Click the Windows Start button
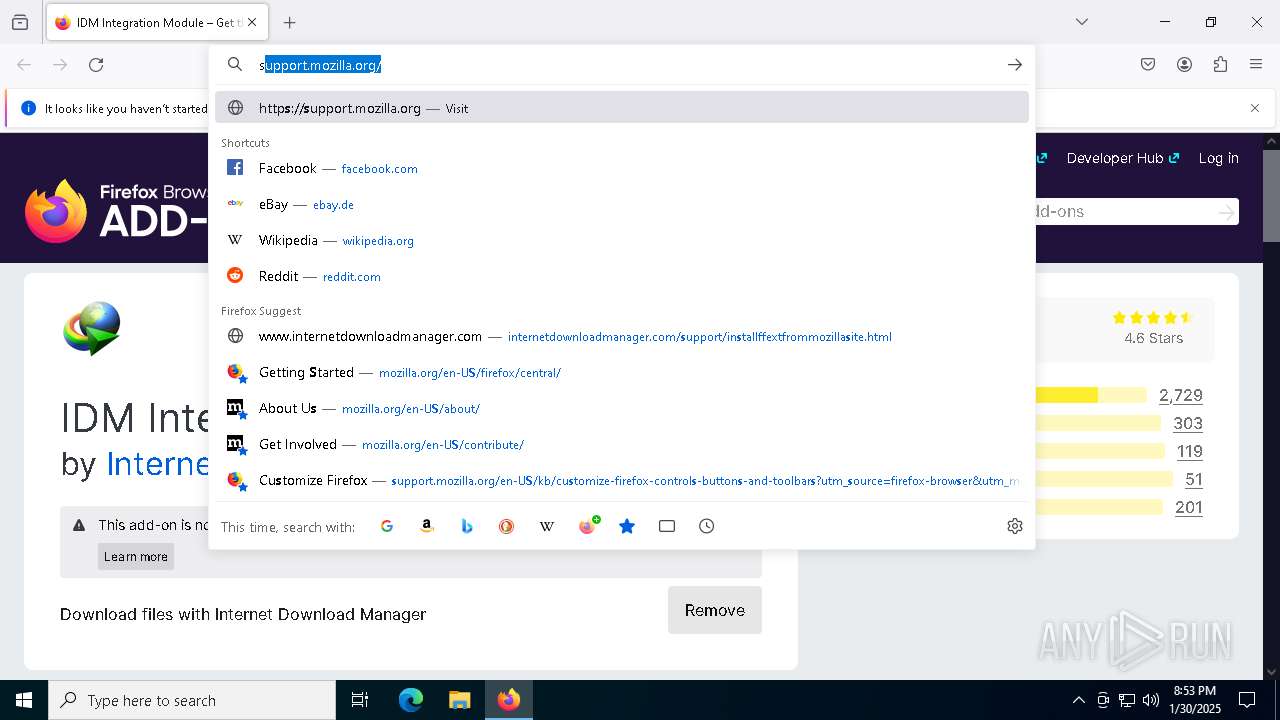 click(24, 700)
